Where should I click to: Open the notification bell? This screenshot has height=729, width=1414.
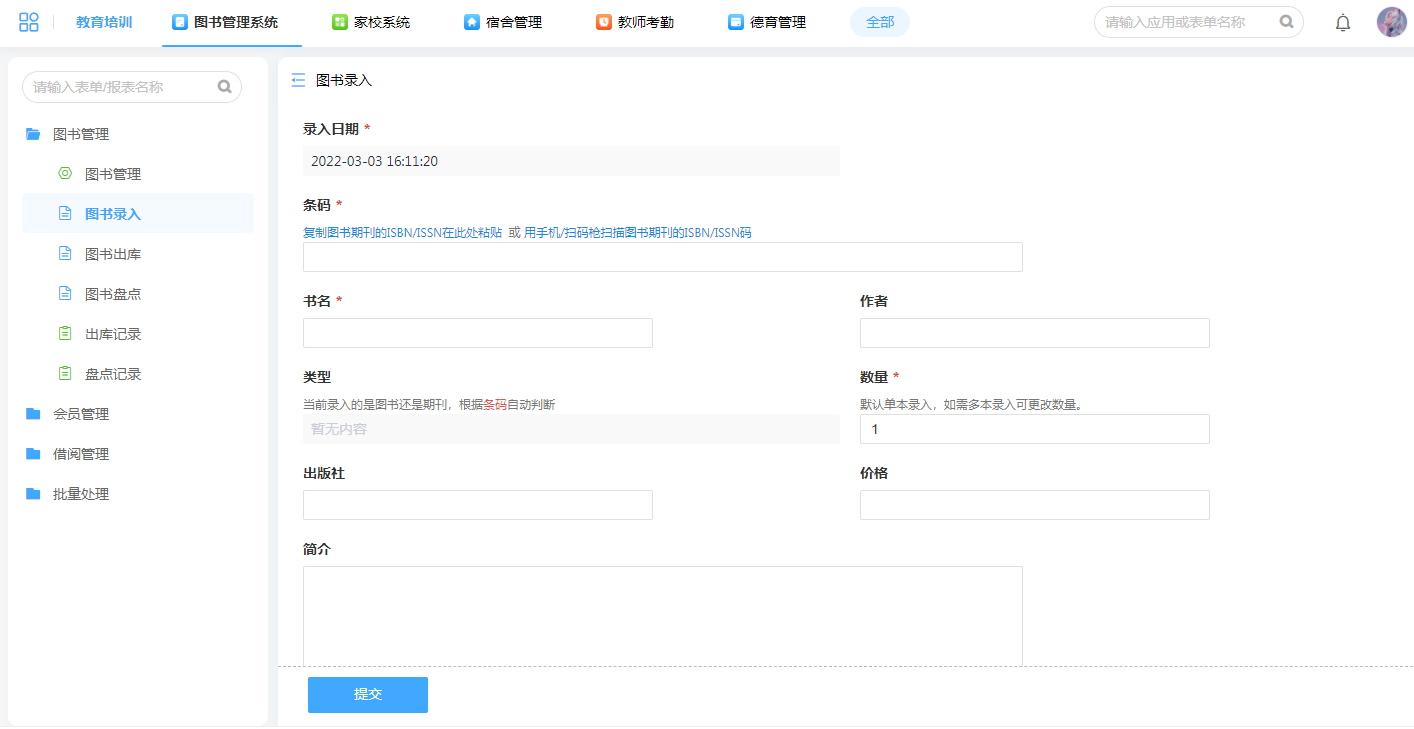click(1343, 22)
